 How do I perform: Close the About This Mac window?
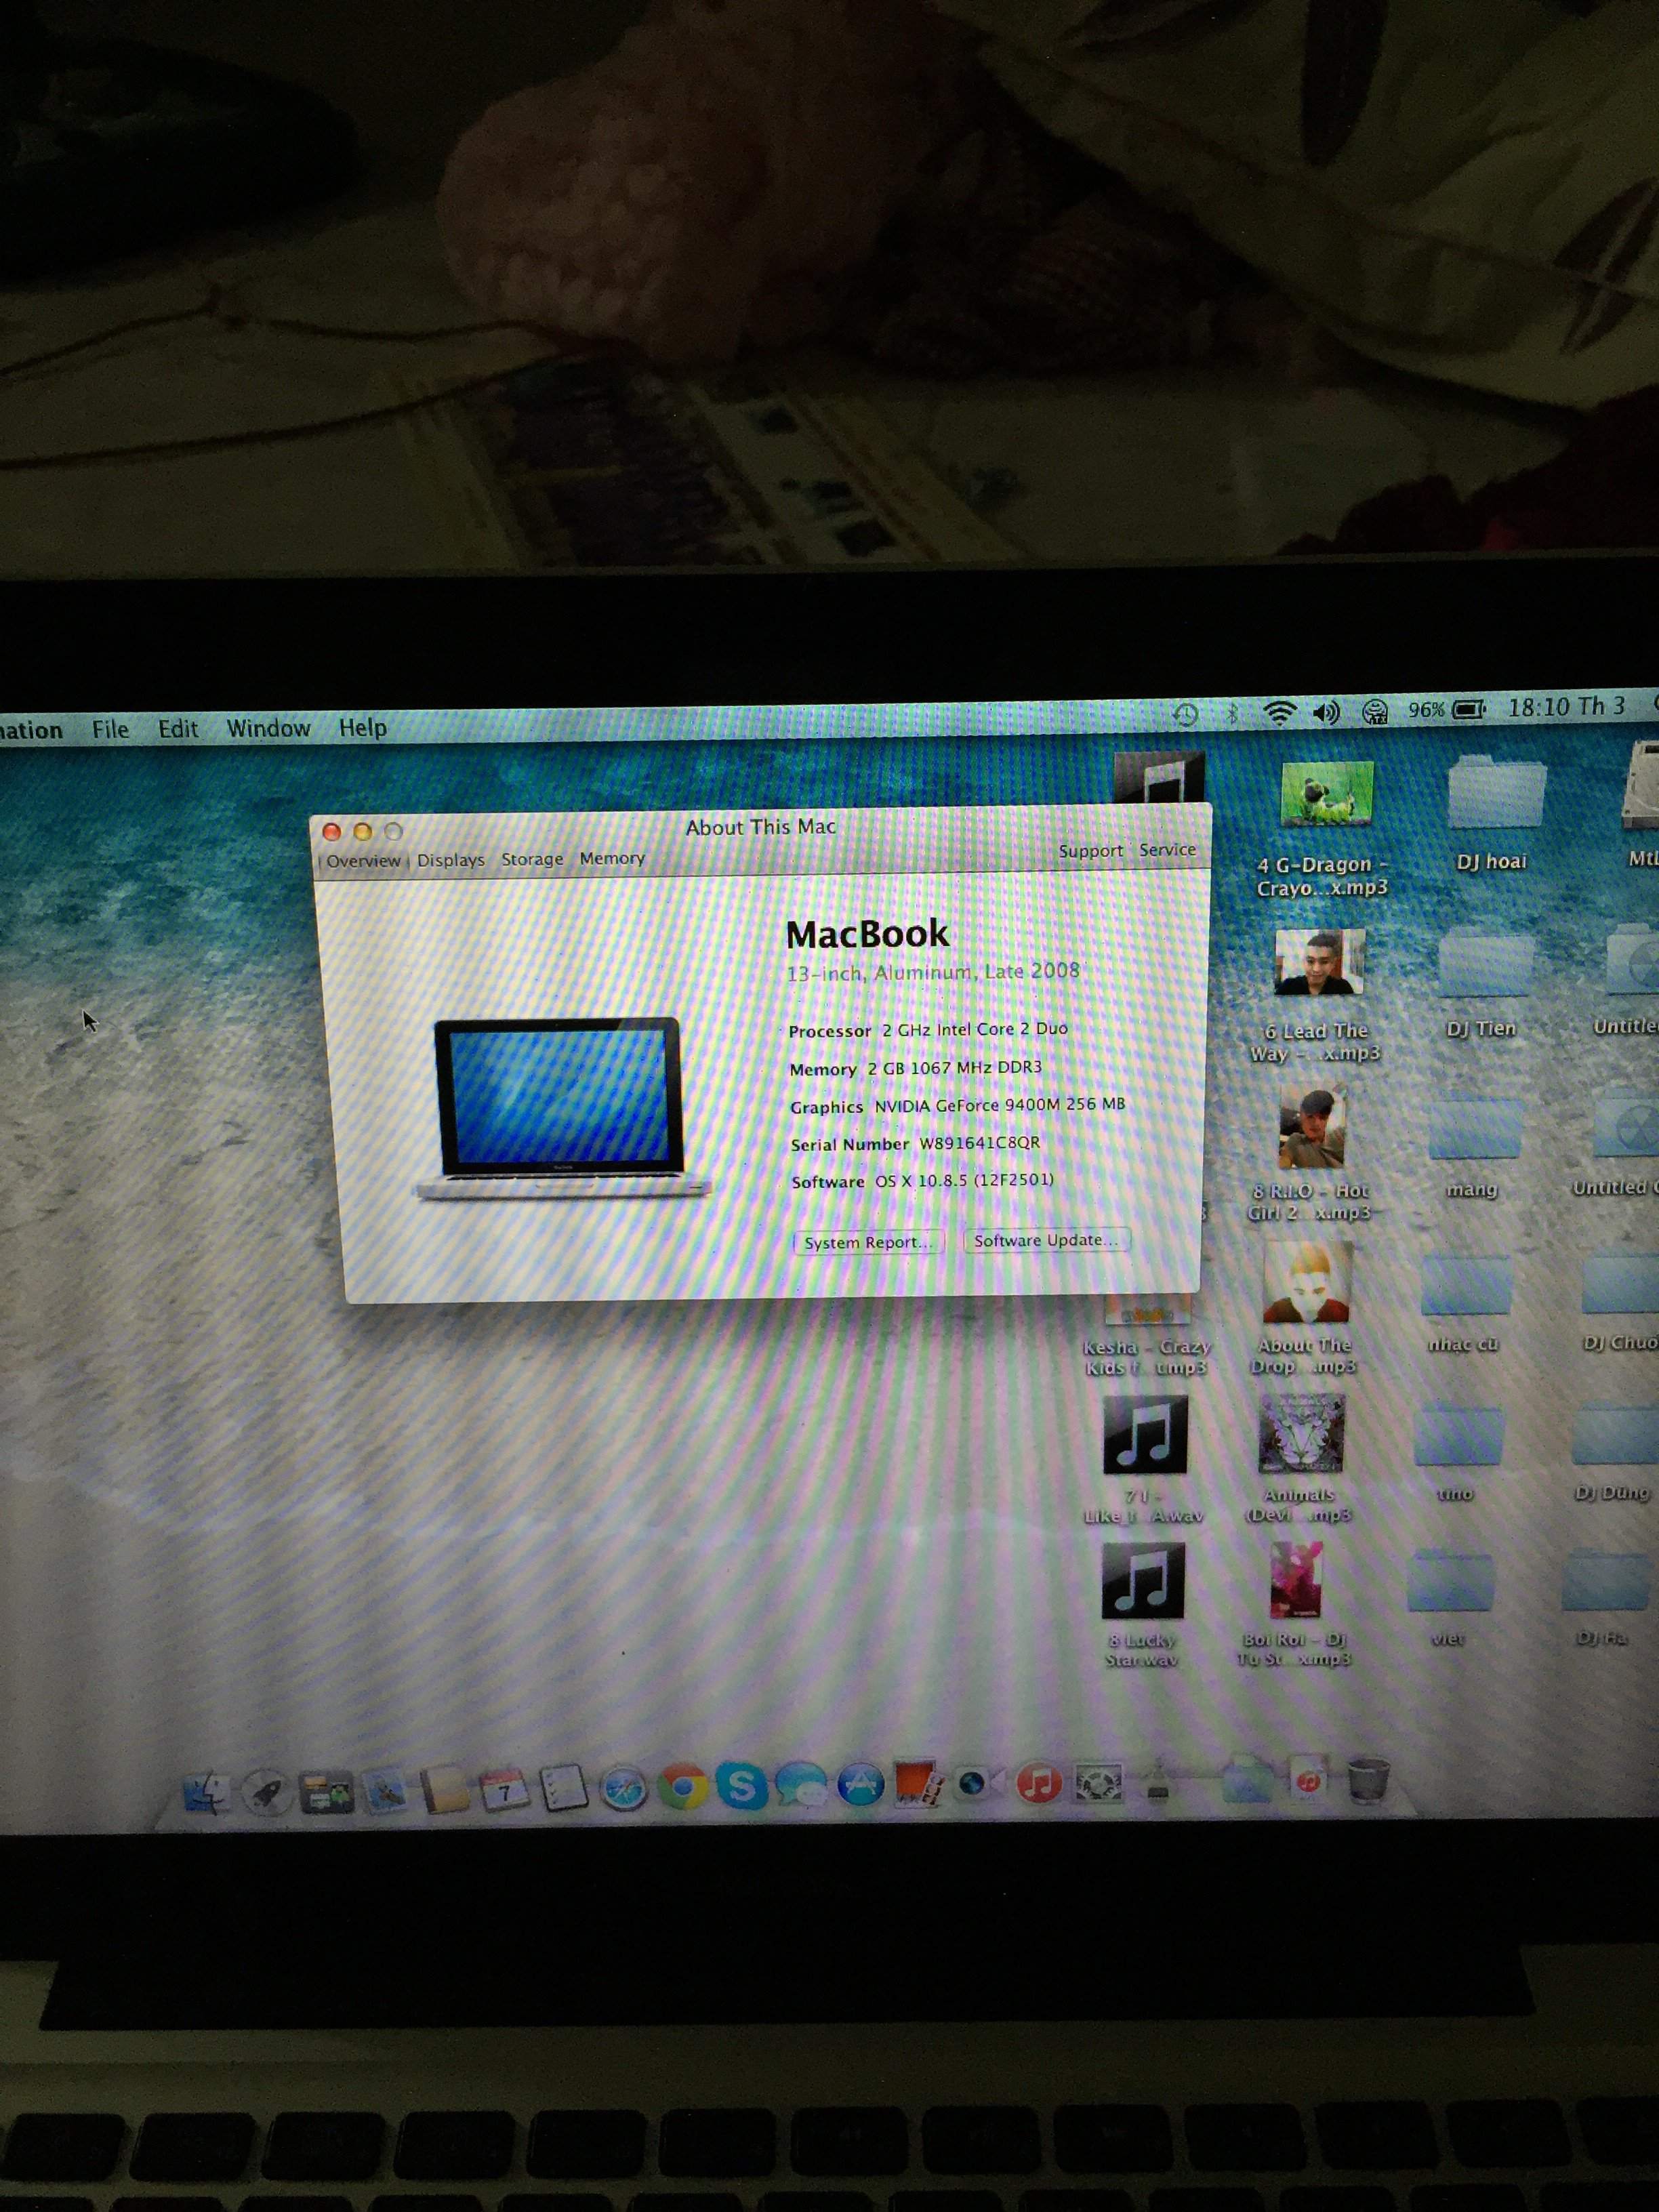[x=332, y=832]
